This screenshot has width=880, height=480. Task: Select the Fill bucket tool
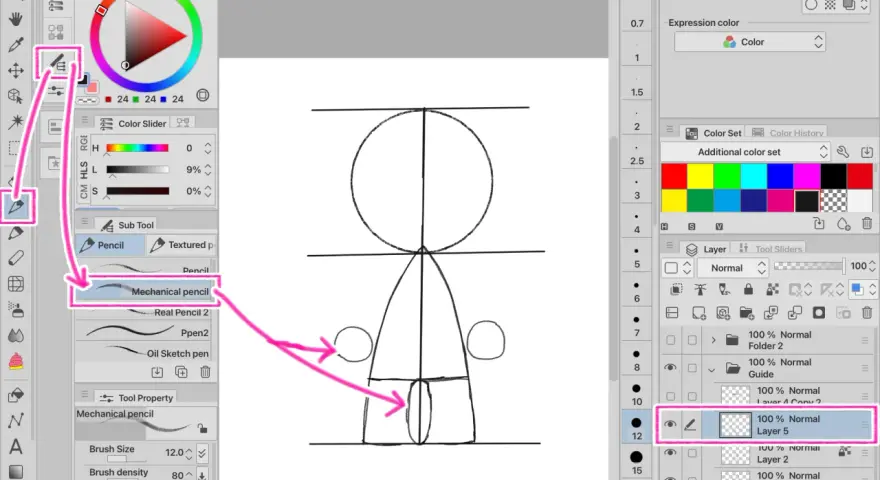point(16,395)
